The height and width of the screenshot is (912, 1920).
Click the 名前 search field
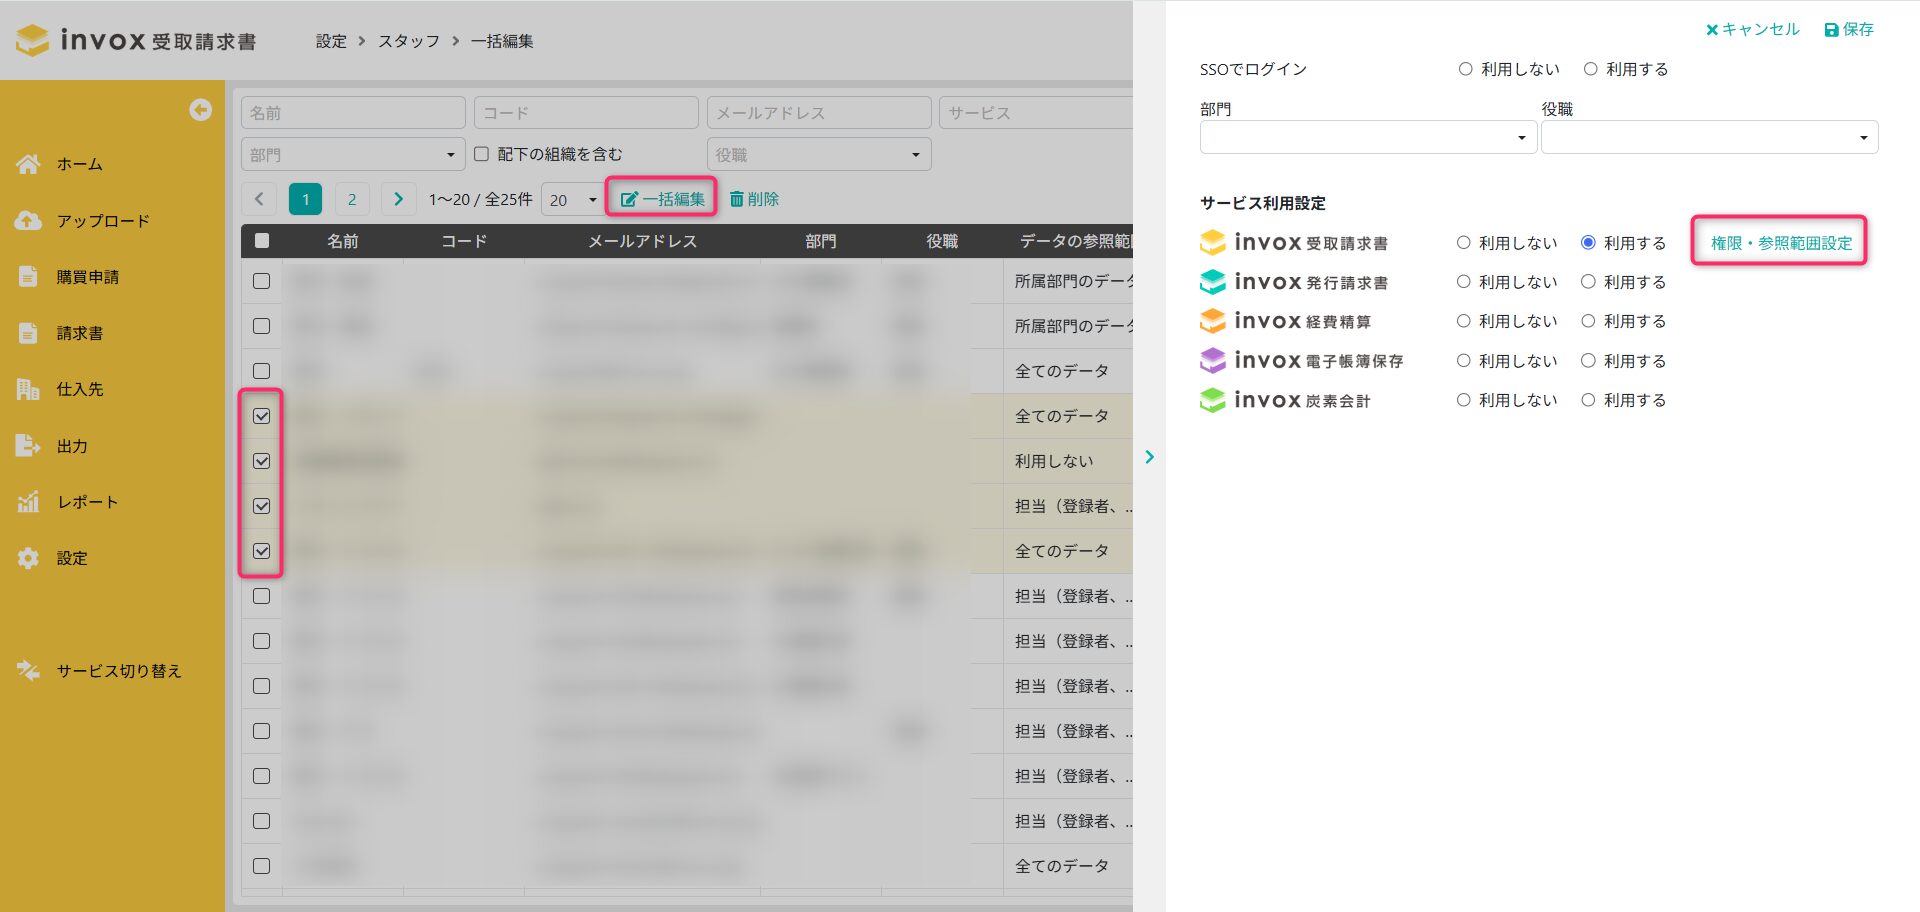pyautogui.click(x=353, y=112)
